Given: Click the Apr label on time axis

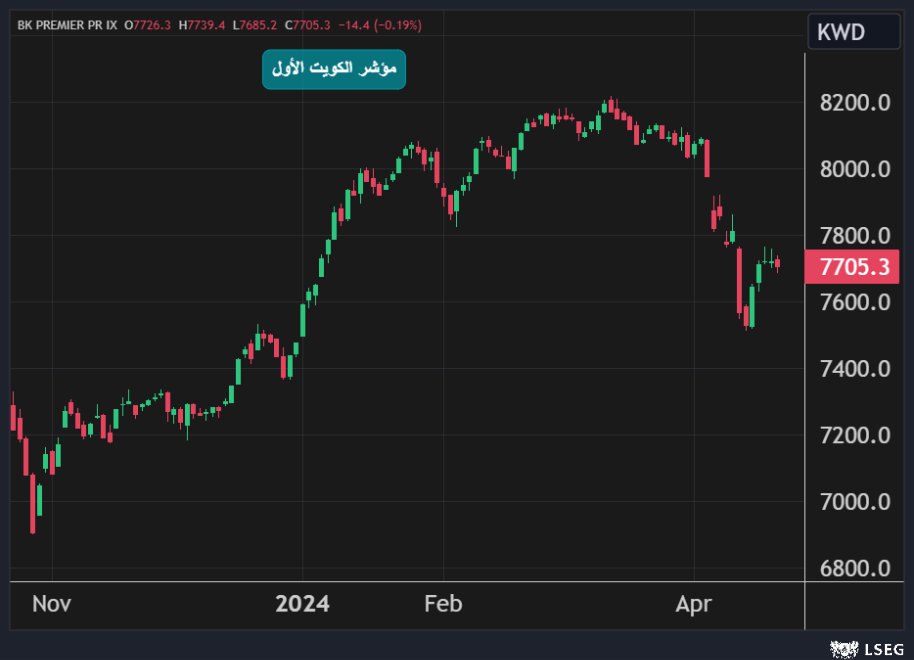Looking at the screenshot, I should coord(693,604).
